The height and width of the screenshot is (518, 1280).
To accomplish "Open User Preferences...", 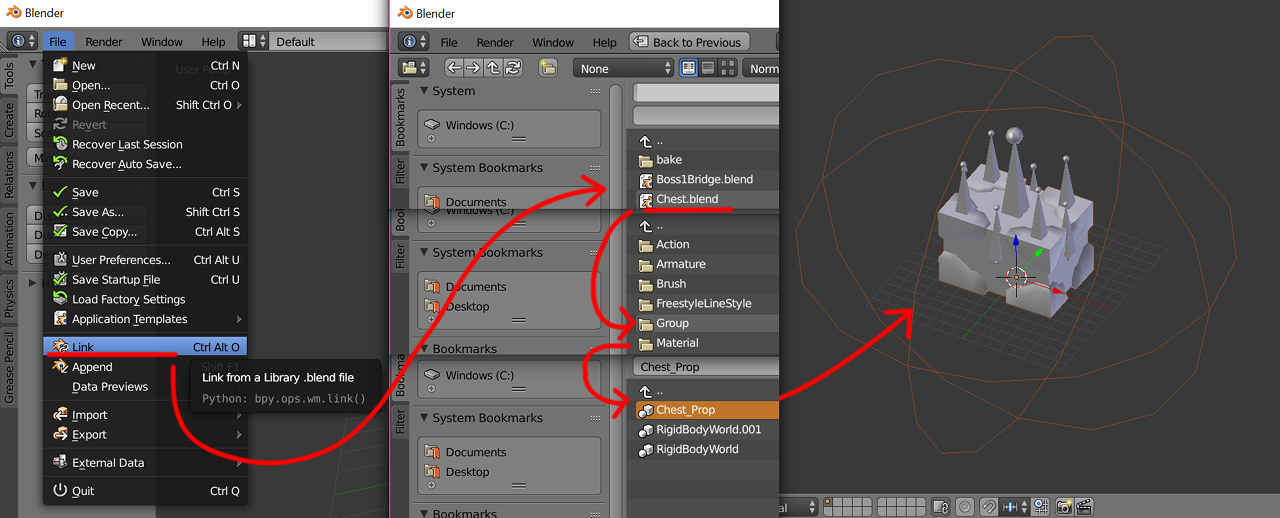I will 146,260.
